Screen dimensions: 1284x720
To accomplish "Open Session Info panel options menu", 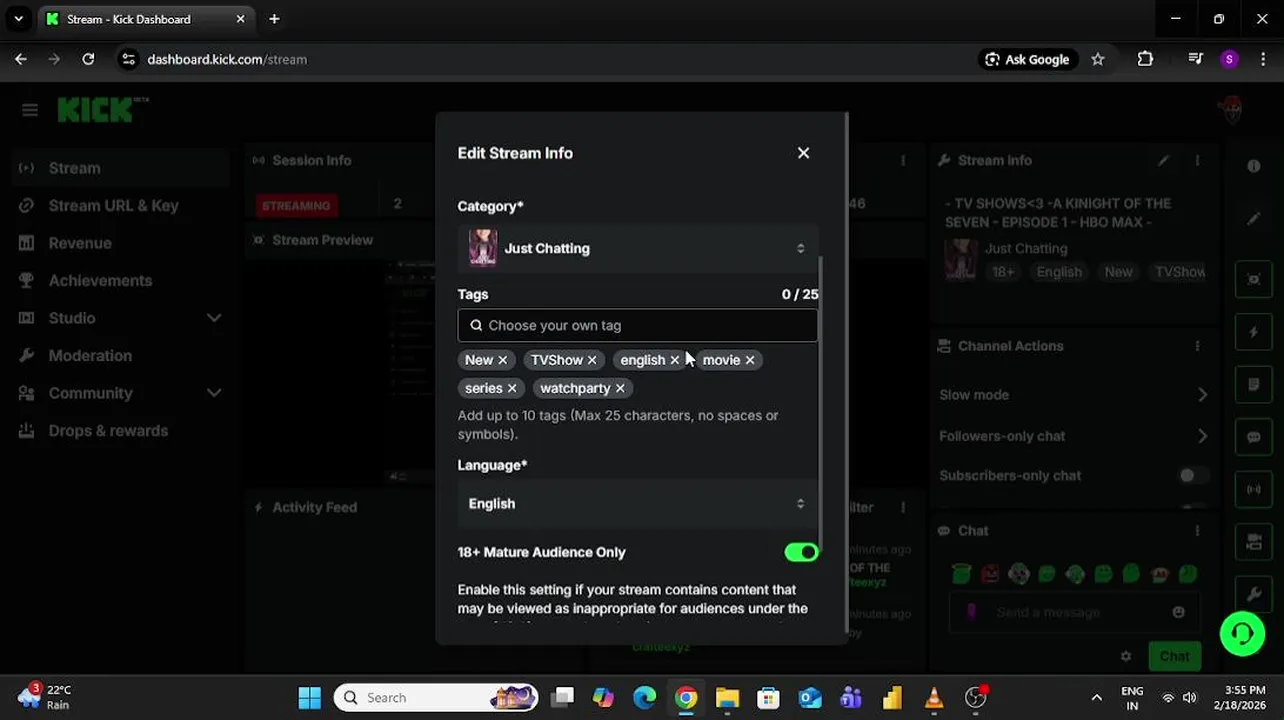I will 903,160.
